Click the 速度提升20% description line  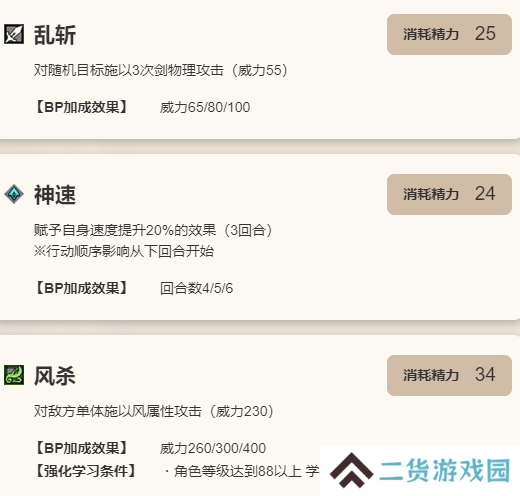(153, 230)
